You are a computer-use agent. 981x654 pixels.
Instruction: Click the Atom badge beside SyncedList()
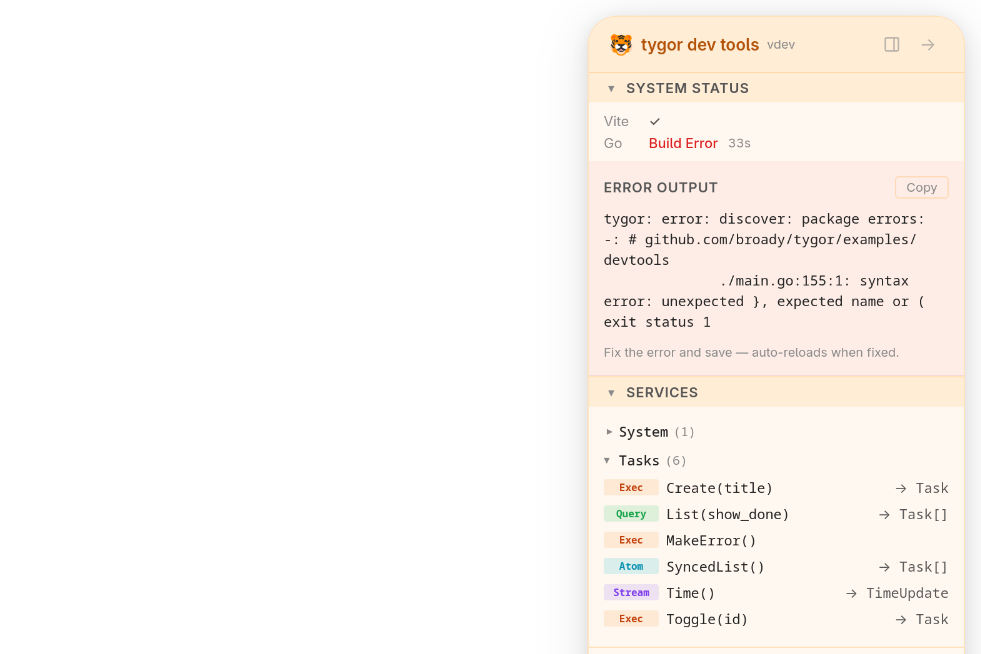click(x=631, y=566)
